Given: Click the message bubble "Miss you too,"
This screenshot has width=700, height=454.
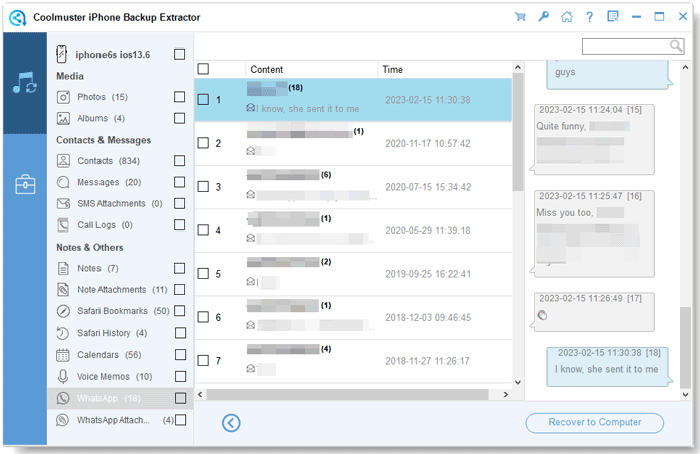Looking at the screenshot, I should tap(592, 233).
